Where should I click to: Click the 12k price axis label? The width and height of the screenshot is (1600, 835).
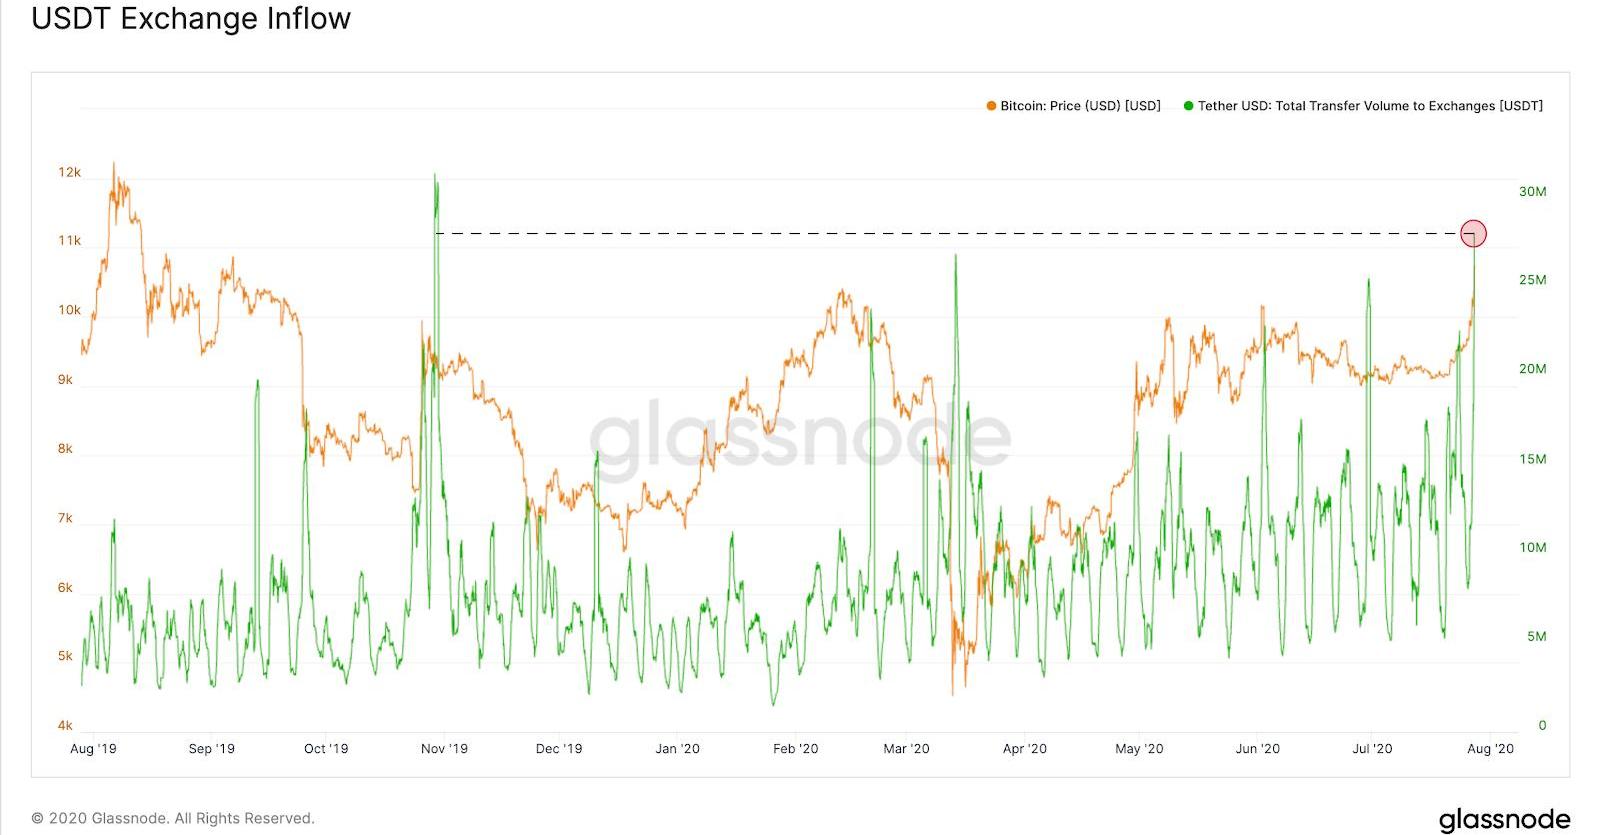pyautogui.click(x=69, y=172)
